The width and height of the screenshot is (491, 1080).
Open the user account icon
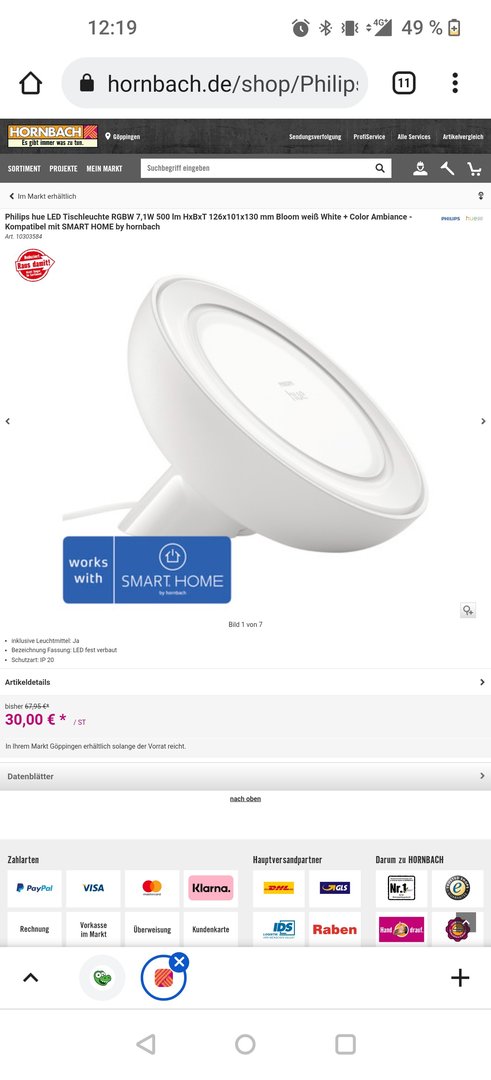point(420,168)
